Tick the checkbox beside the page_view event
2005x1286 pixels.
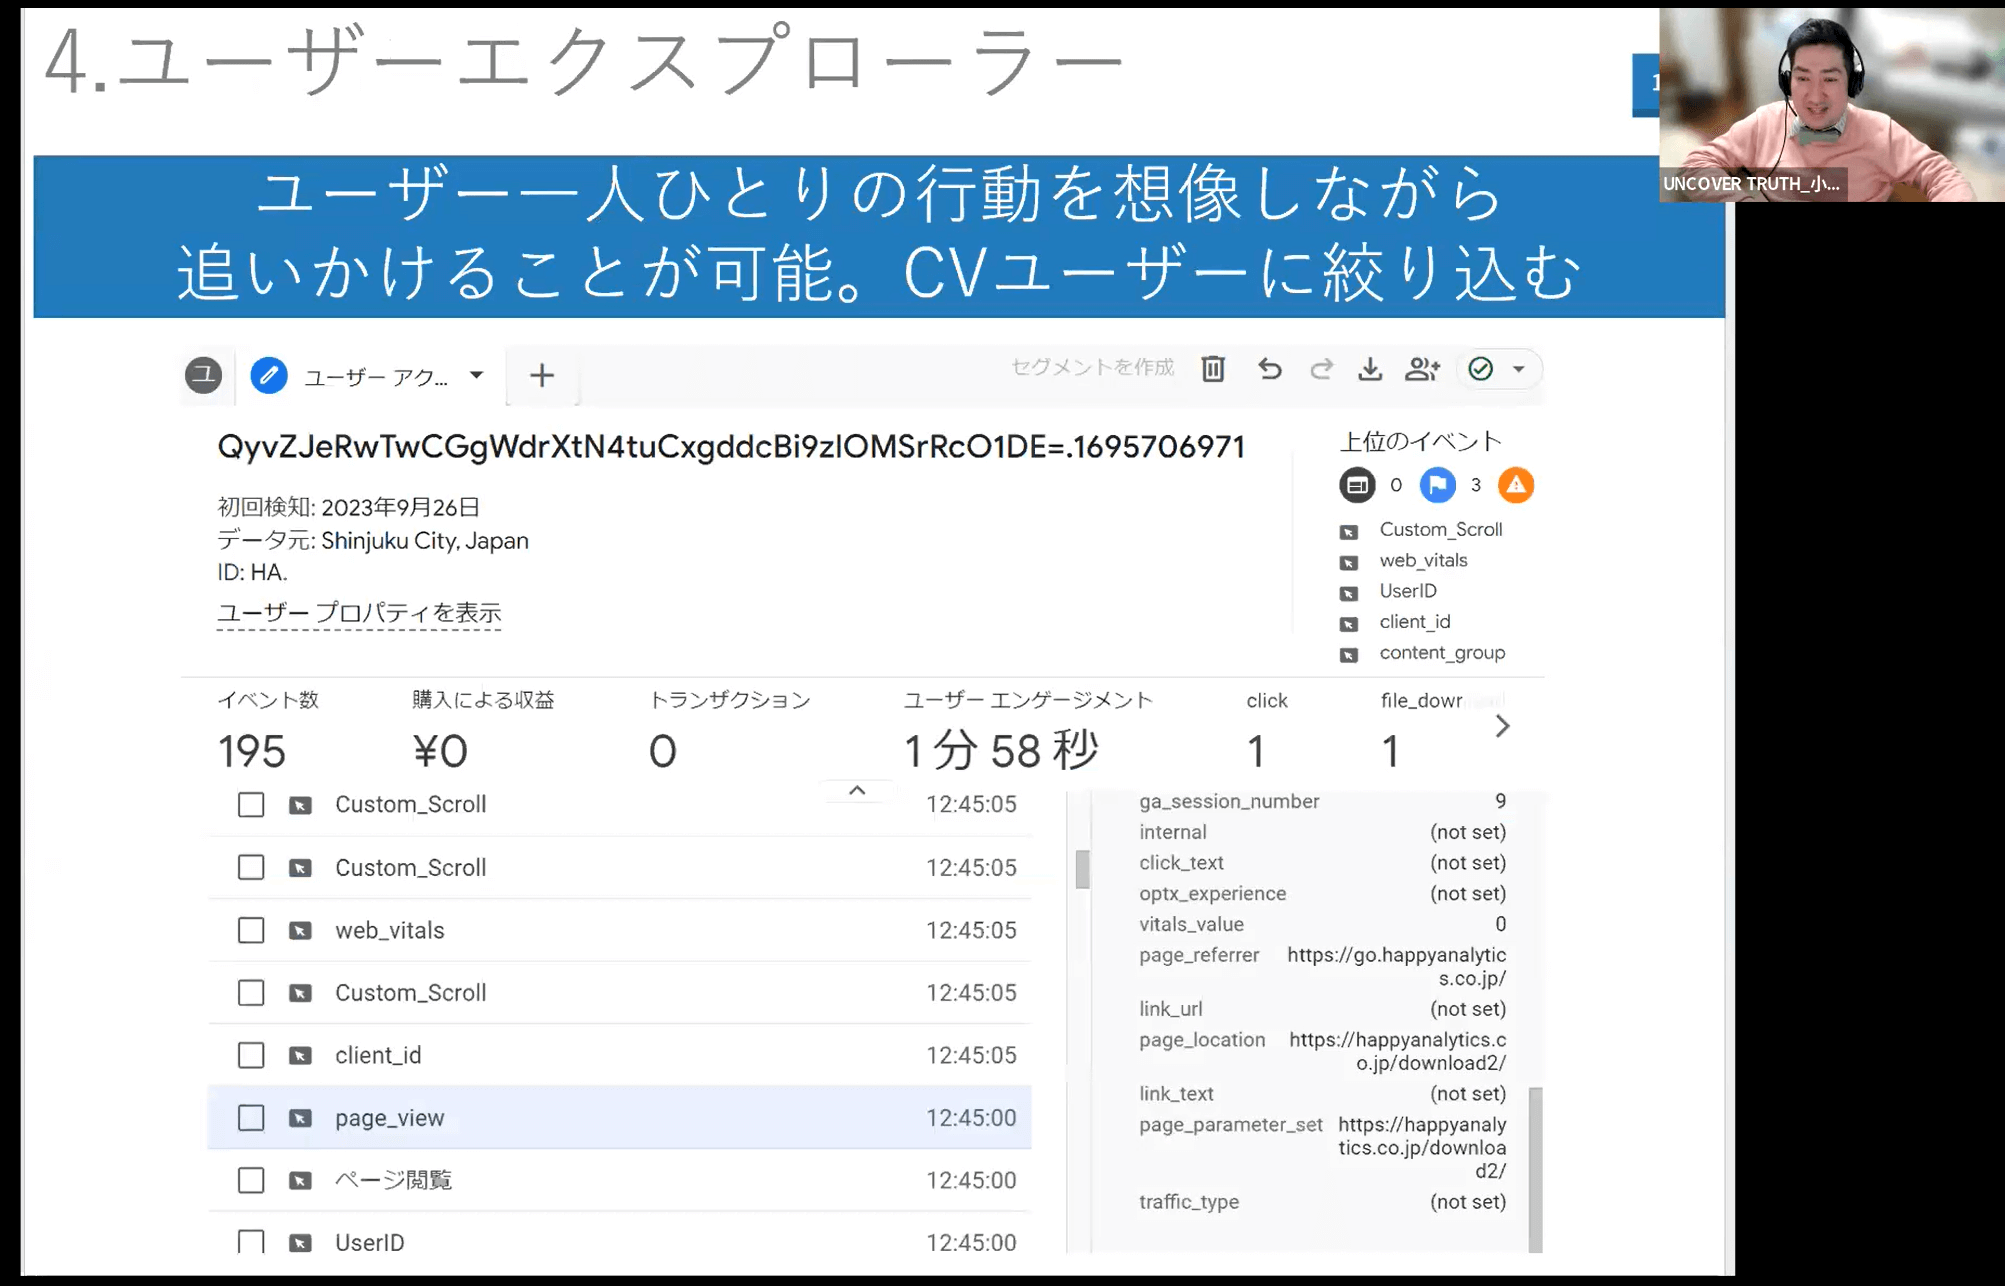pos(250,1118)
